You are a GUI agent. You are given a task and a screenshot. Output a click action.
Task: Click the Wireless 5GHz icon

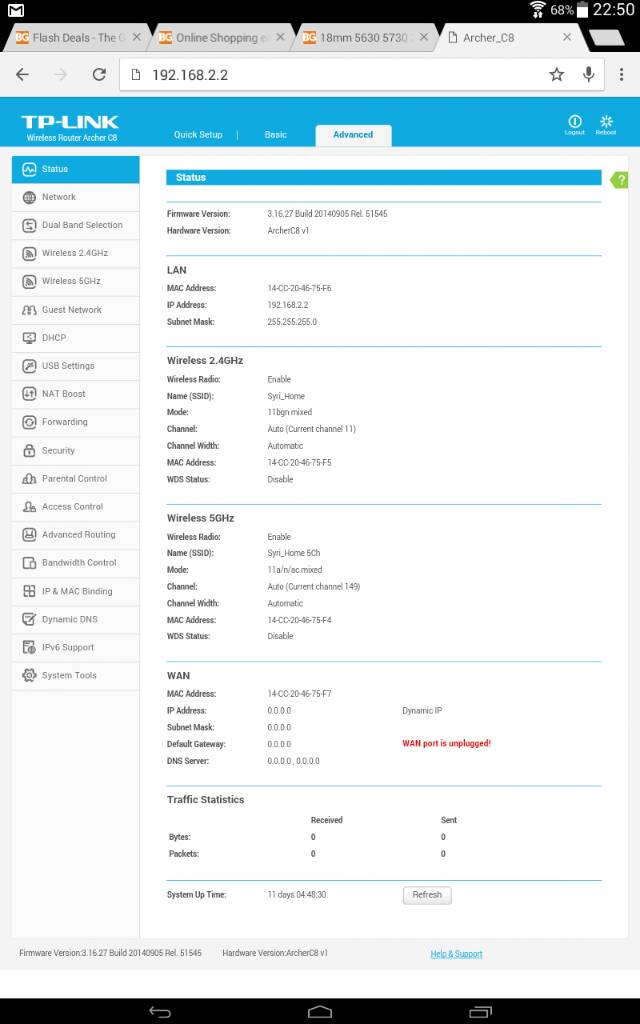[29, 281]
